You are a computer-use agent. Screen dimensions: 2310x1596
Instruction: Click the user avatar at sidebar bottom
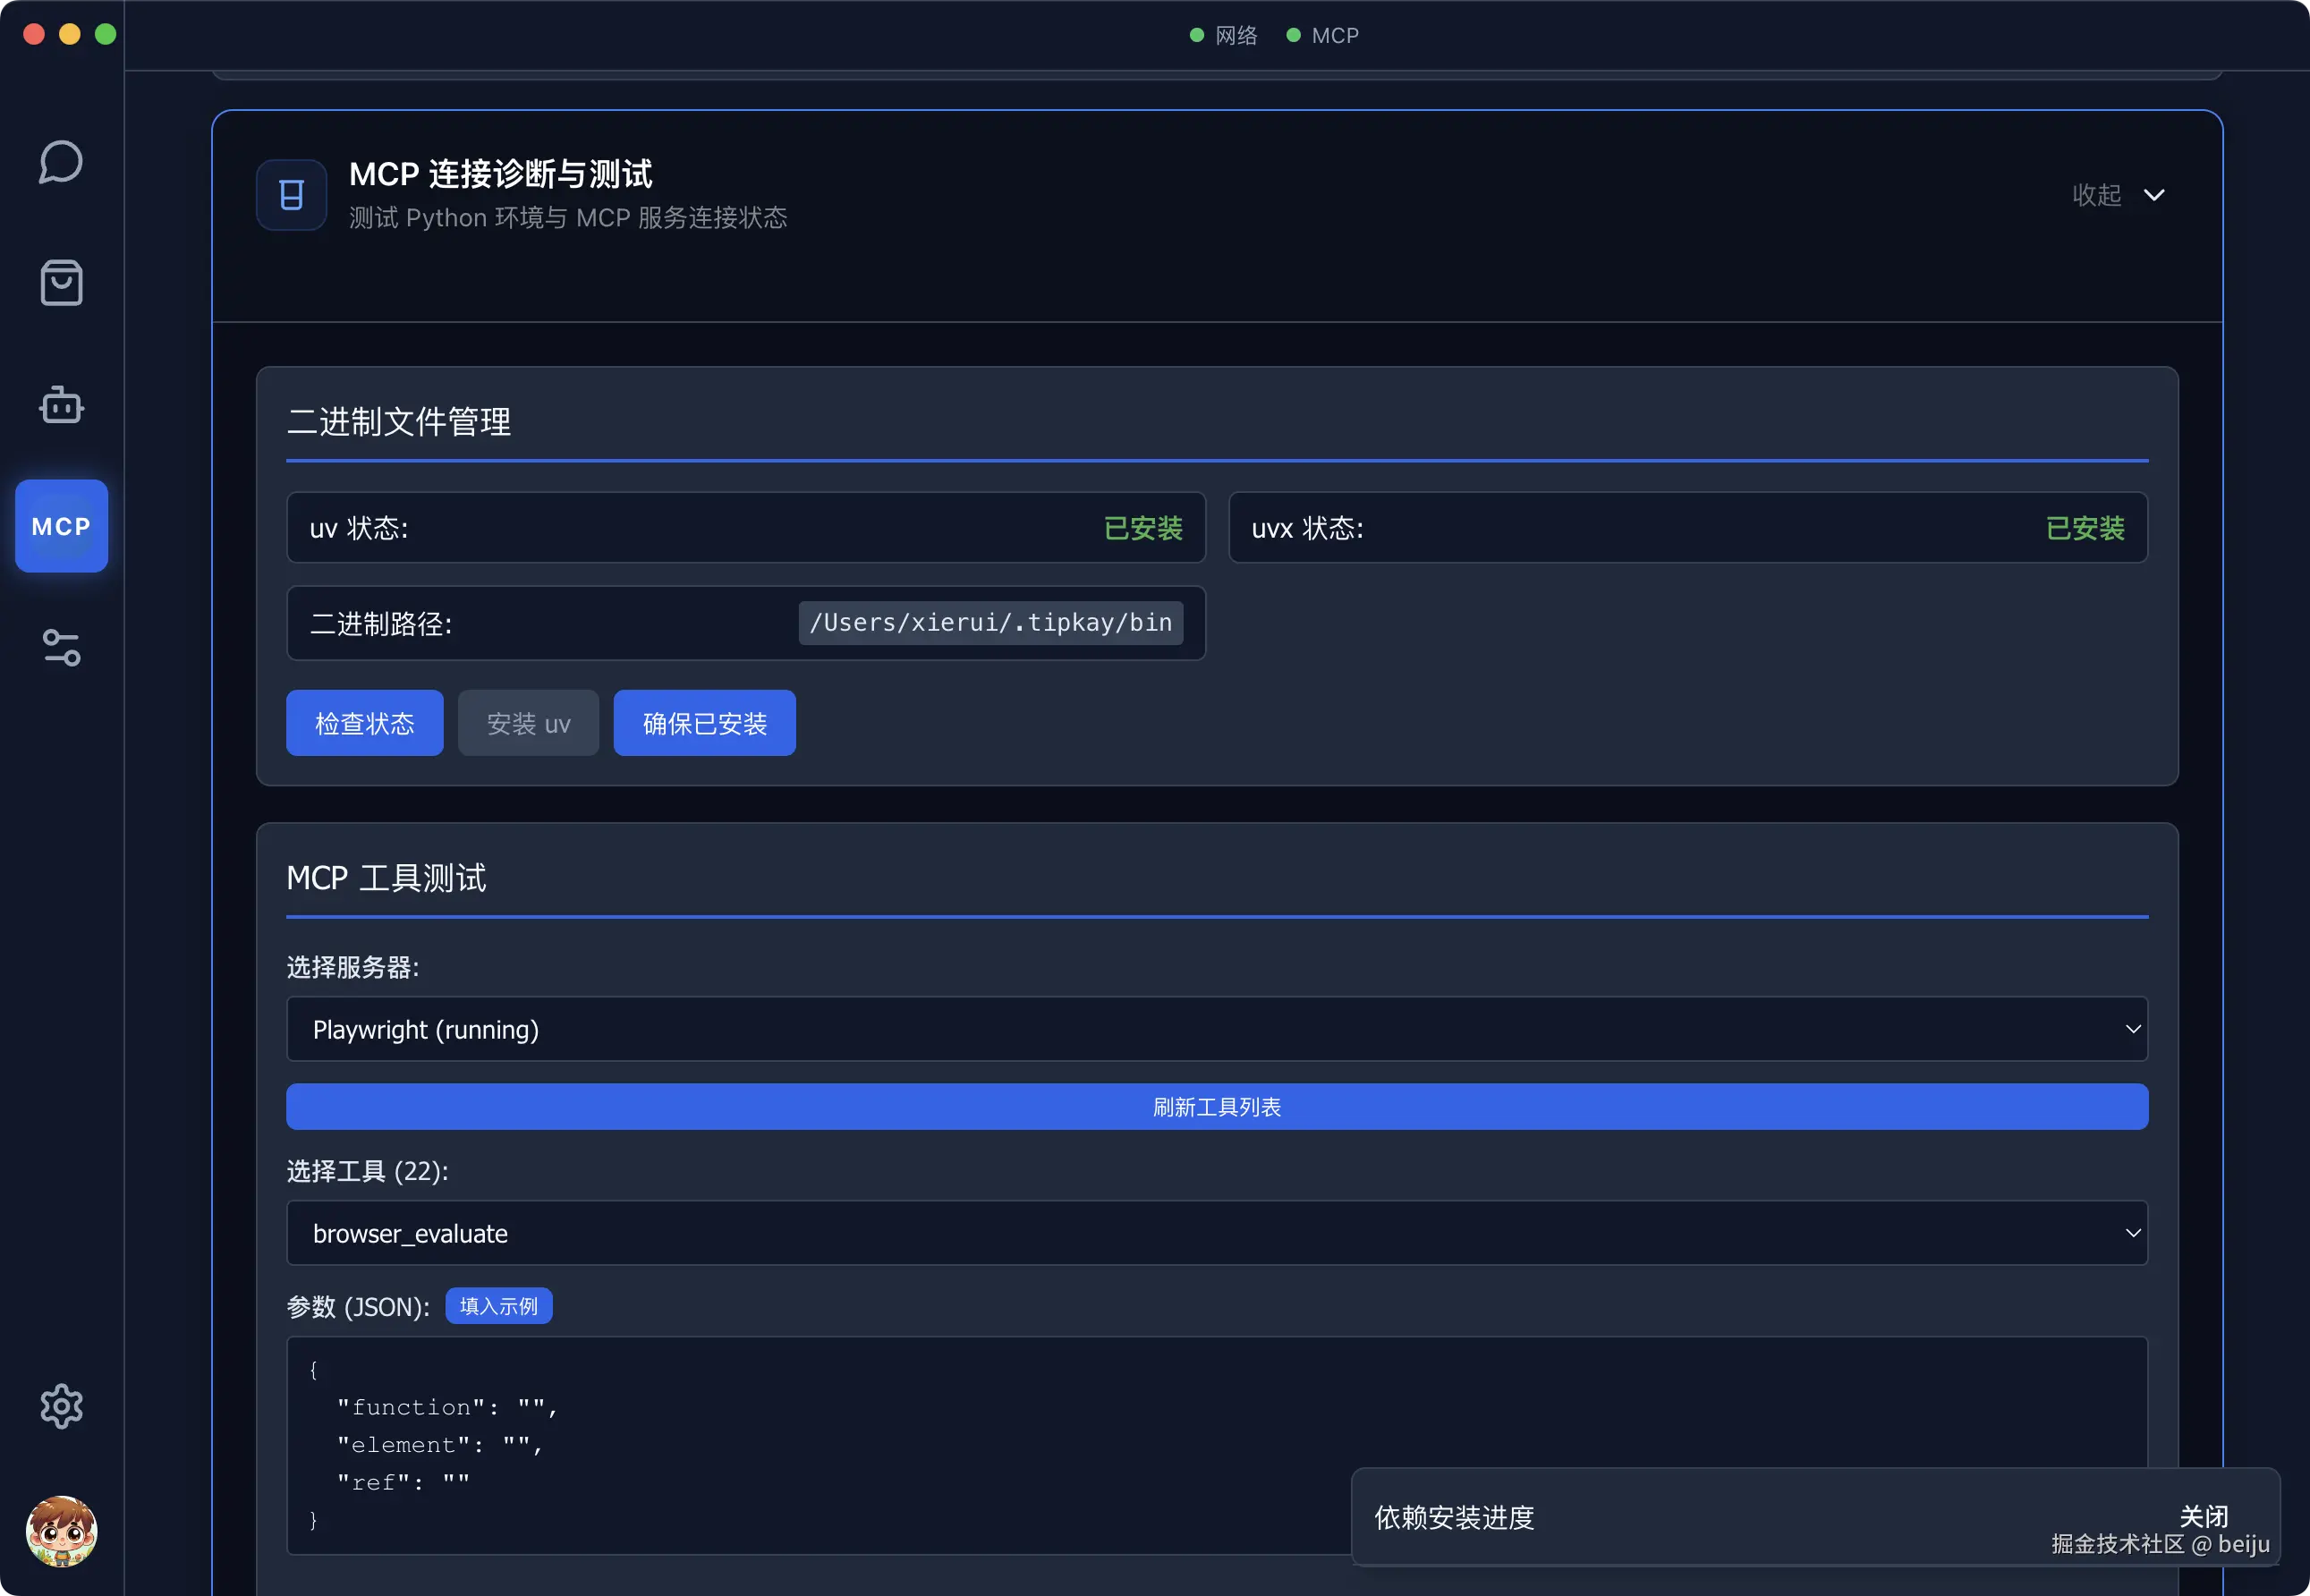pyautogui.click(x=61, y=1531)
